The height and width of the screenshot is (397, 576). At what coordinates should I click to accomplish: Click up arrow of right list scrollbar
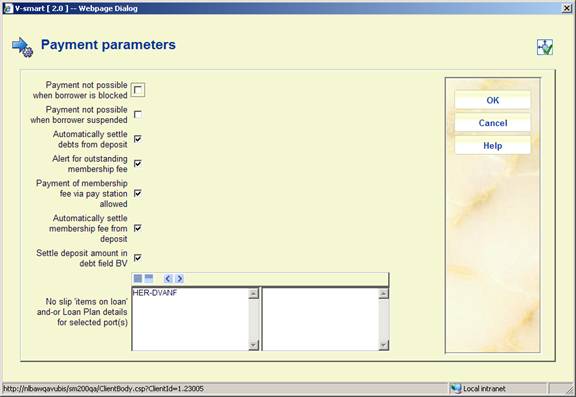click(x=384, y=293)
